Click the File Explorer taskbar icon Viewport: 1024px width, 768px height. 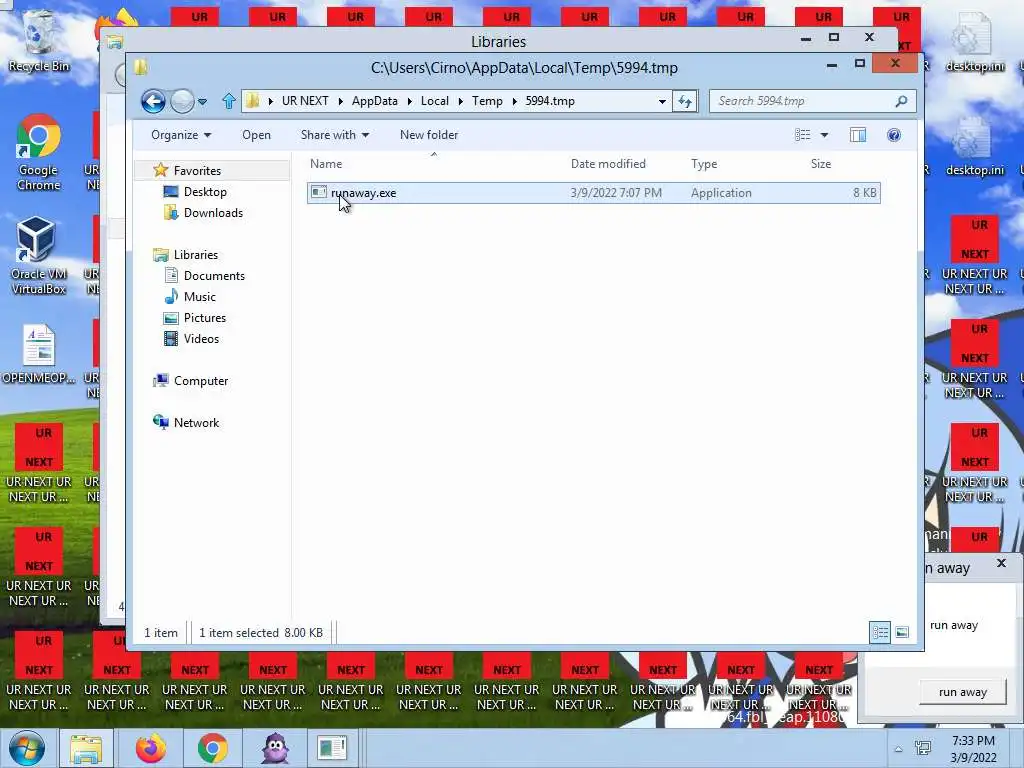[86, 748]
